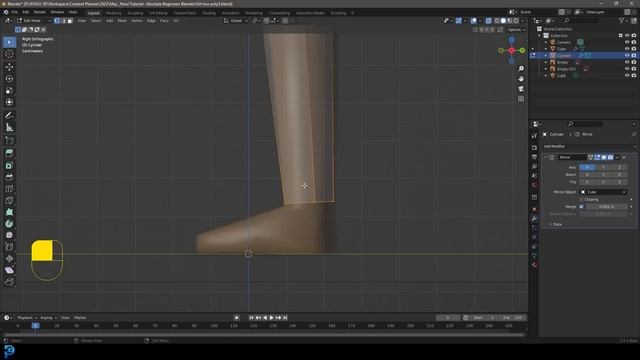Open Global transform orientation dropdown
Image resolution: width=640 pixels, height=360 pixels.
(236, 20)
